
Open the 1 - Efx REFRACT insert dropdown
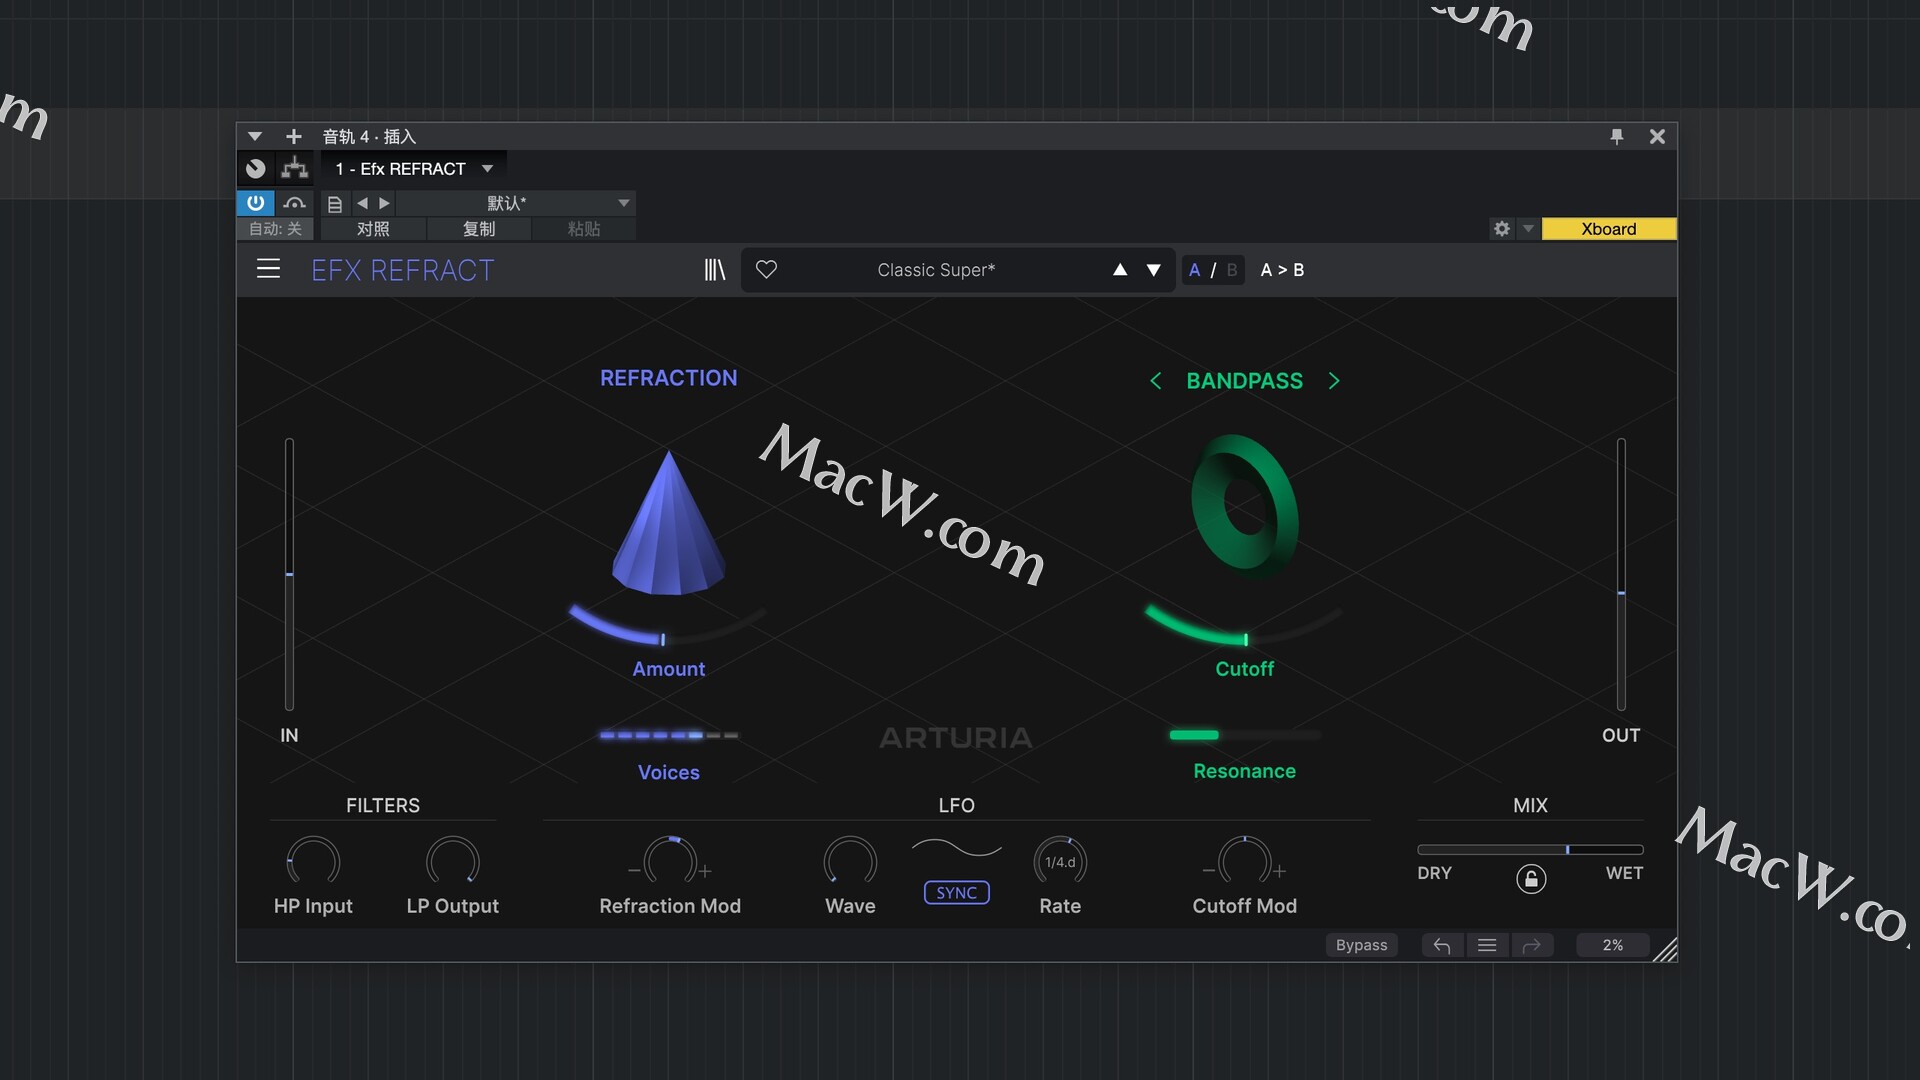pyautogui.click(x=414, y=168)
